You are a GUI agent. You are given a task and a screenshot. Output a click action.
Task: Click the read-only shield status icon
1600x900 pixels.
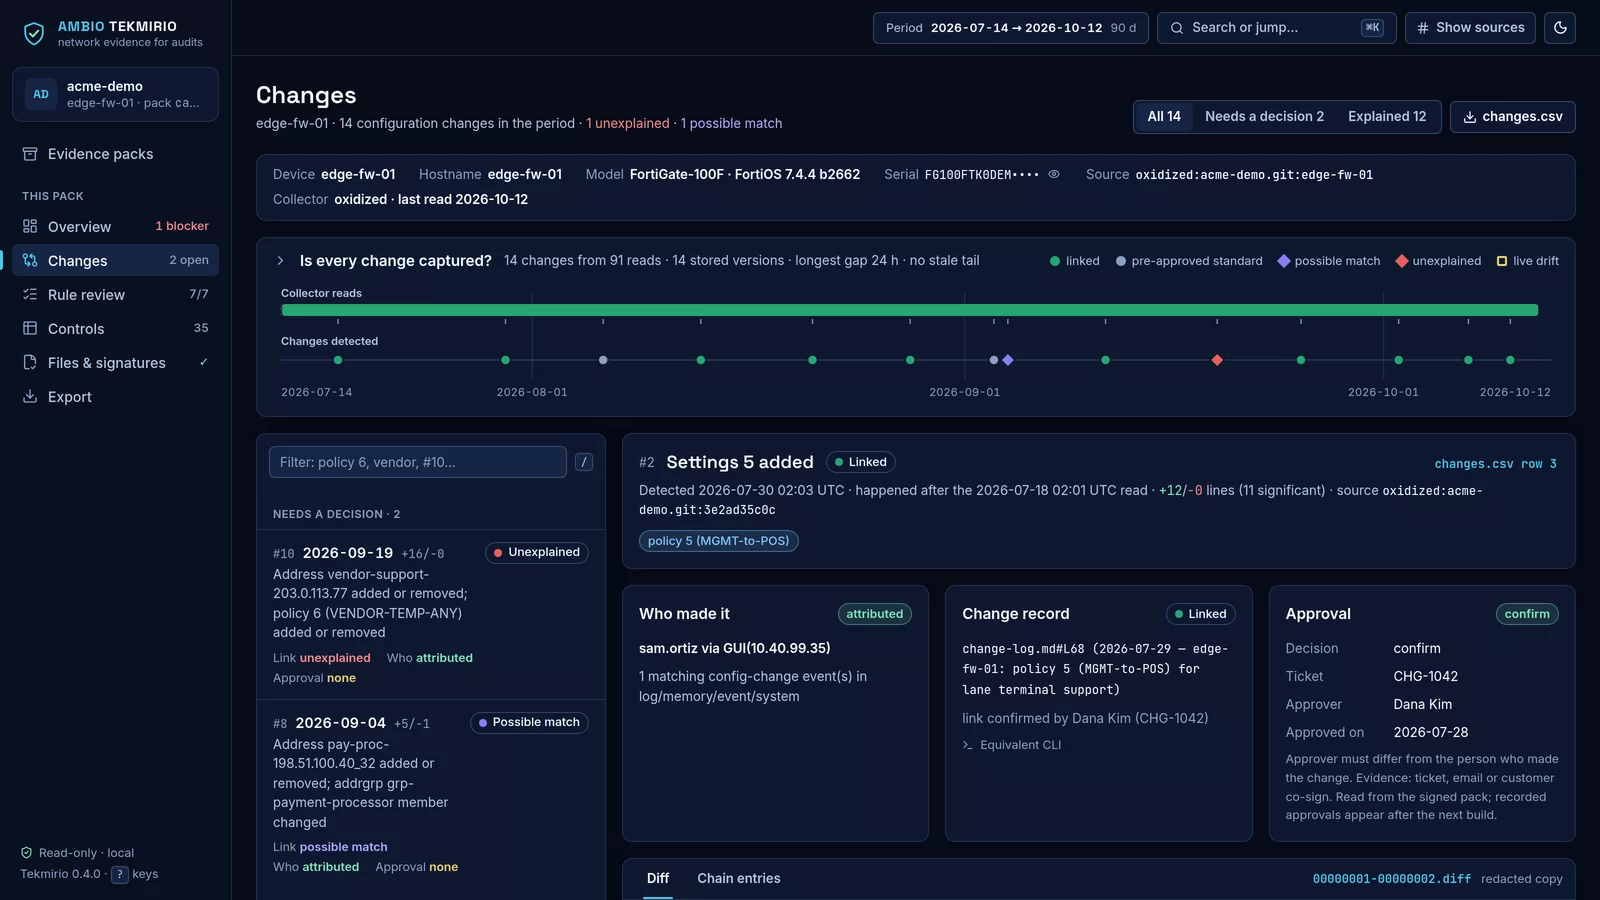(27, 853)
